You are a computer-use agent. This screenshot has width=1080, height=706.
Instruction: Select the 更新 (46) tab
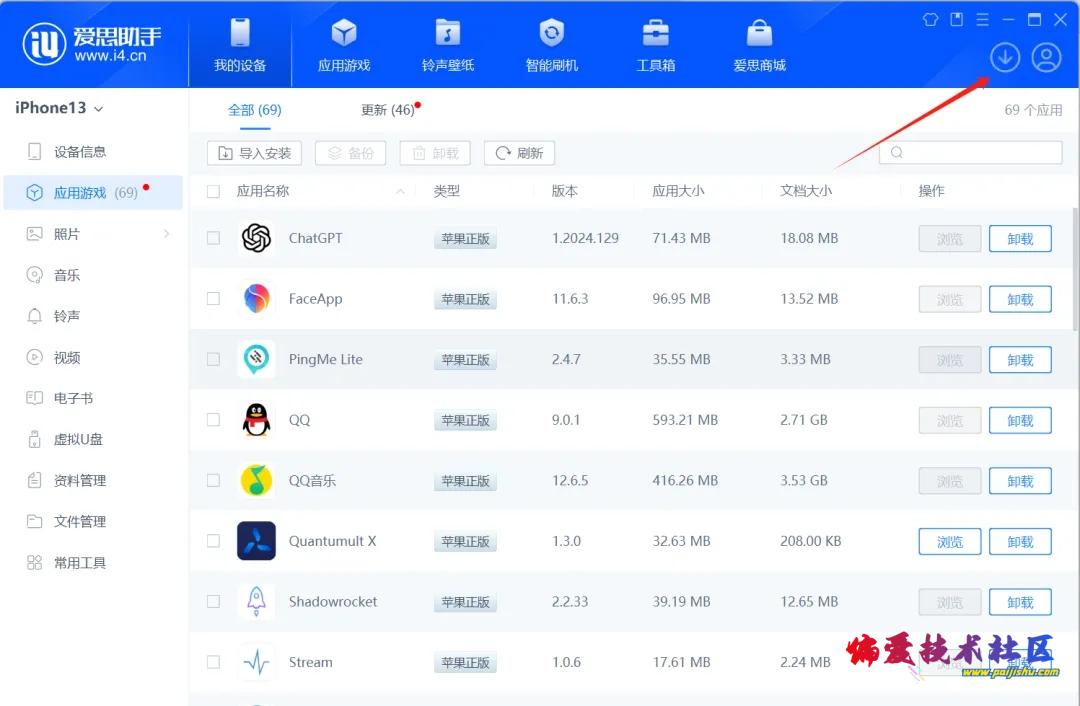[388, 110]
